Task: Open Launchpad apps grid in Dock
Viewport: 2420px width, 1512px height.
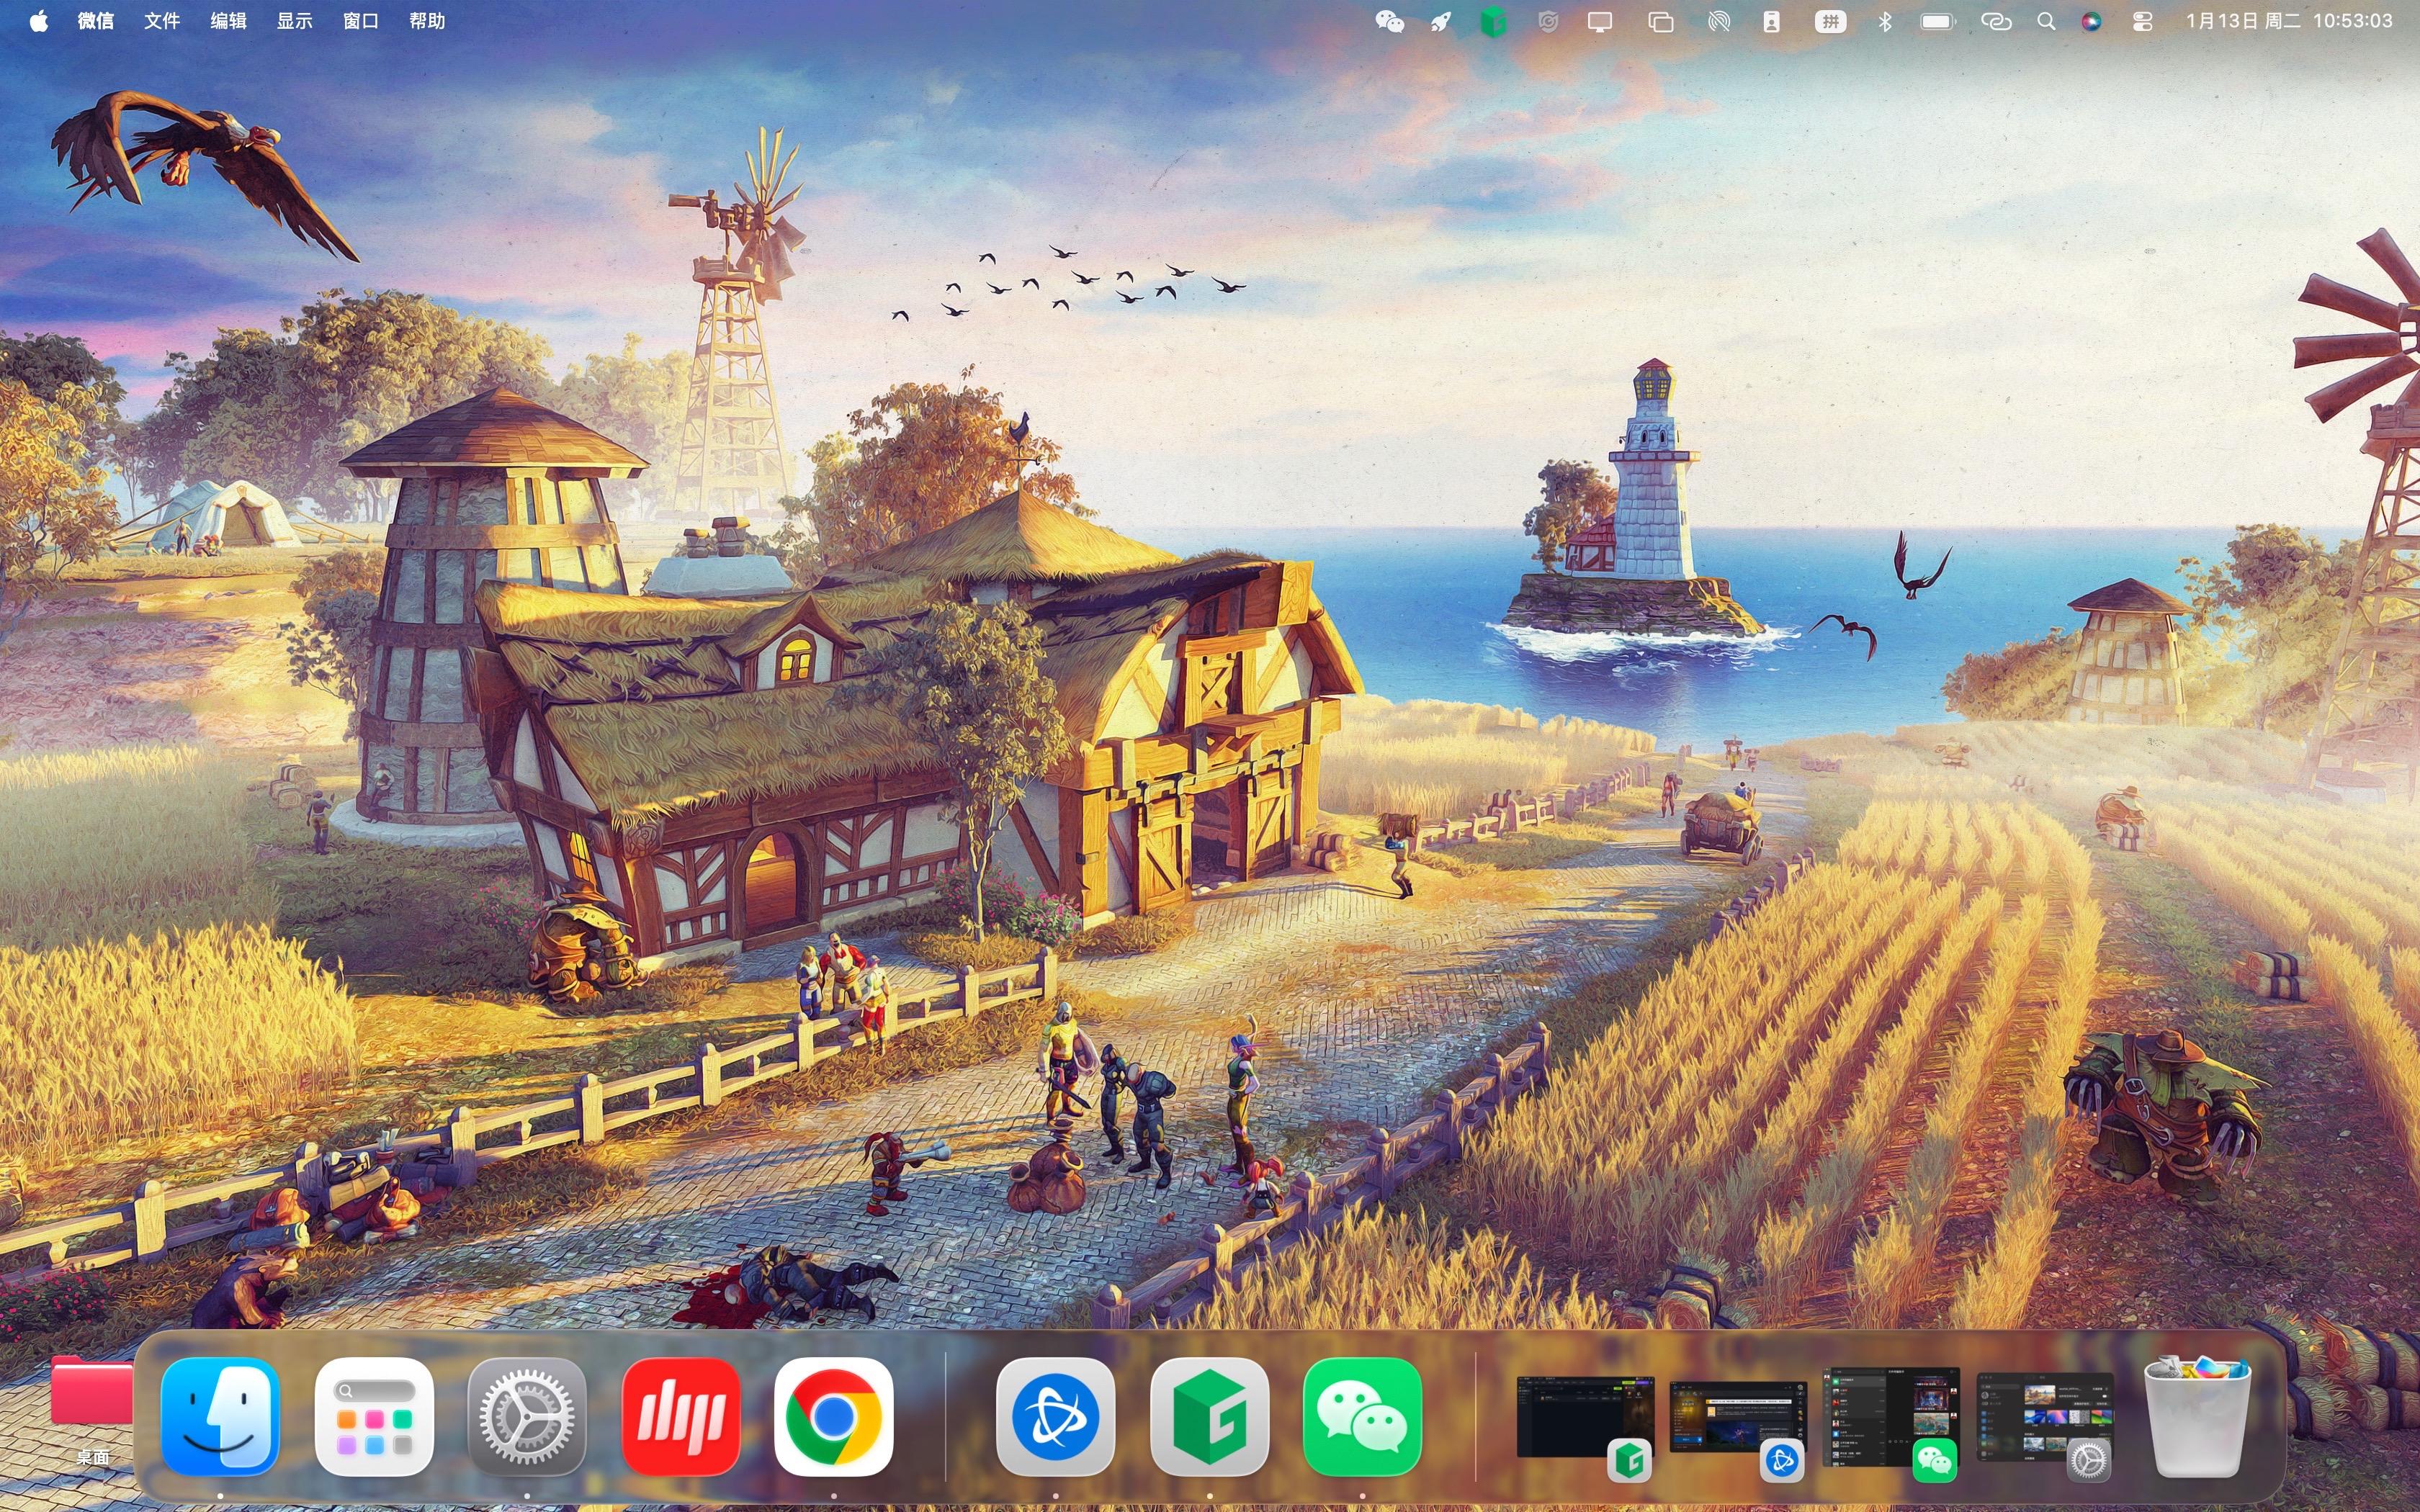Action: [x=374, y=1416]
